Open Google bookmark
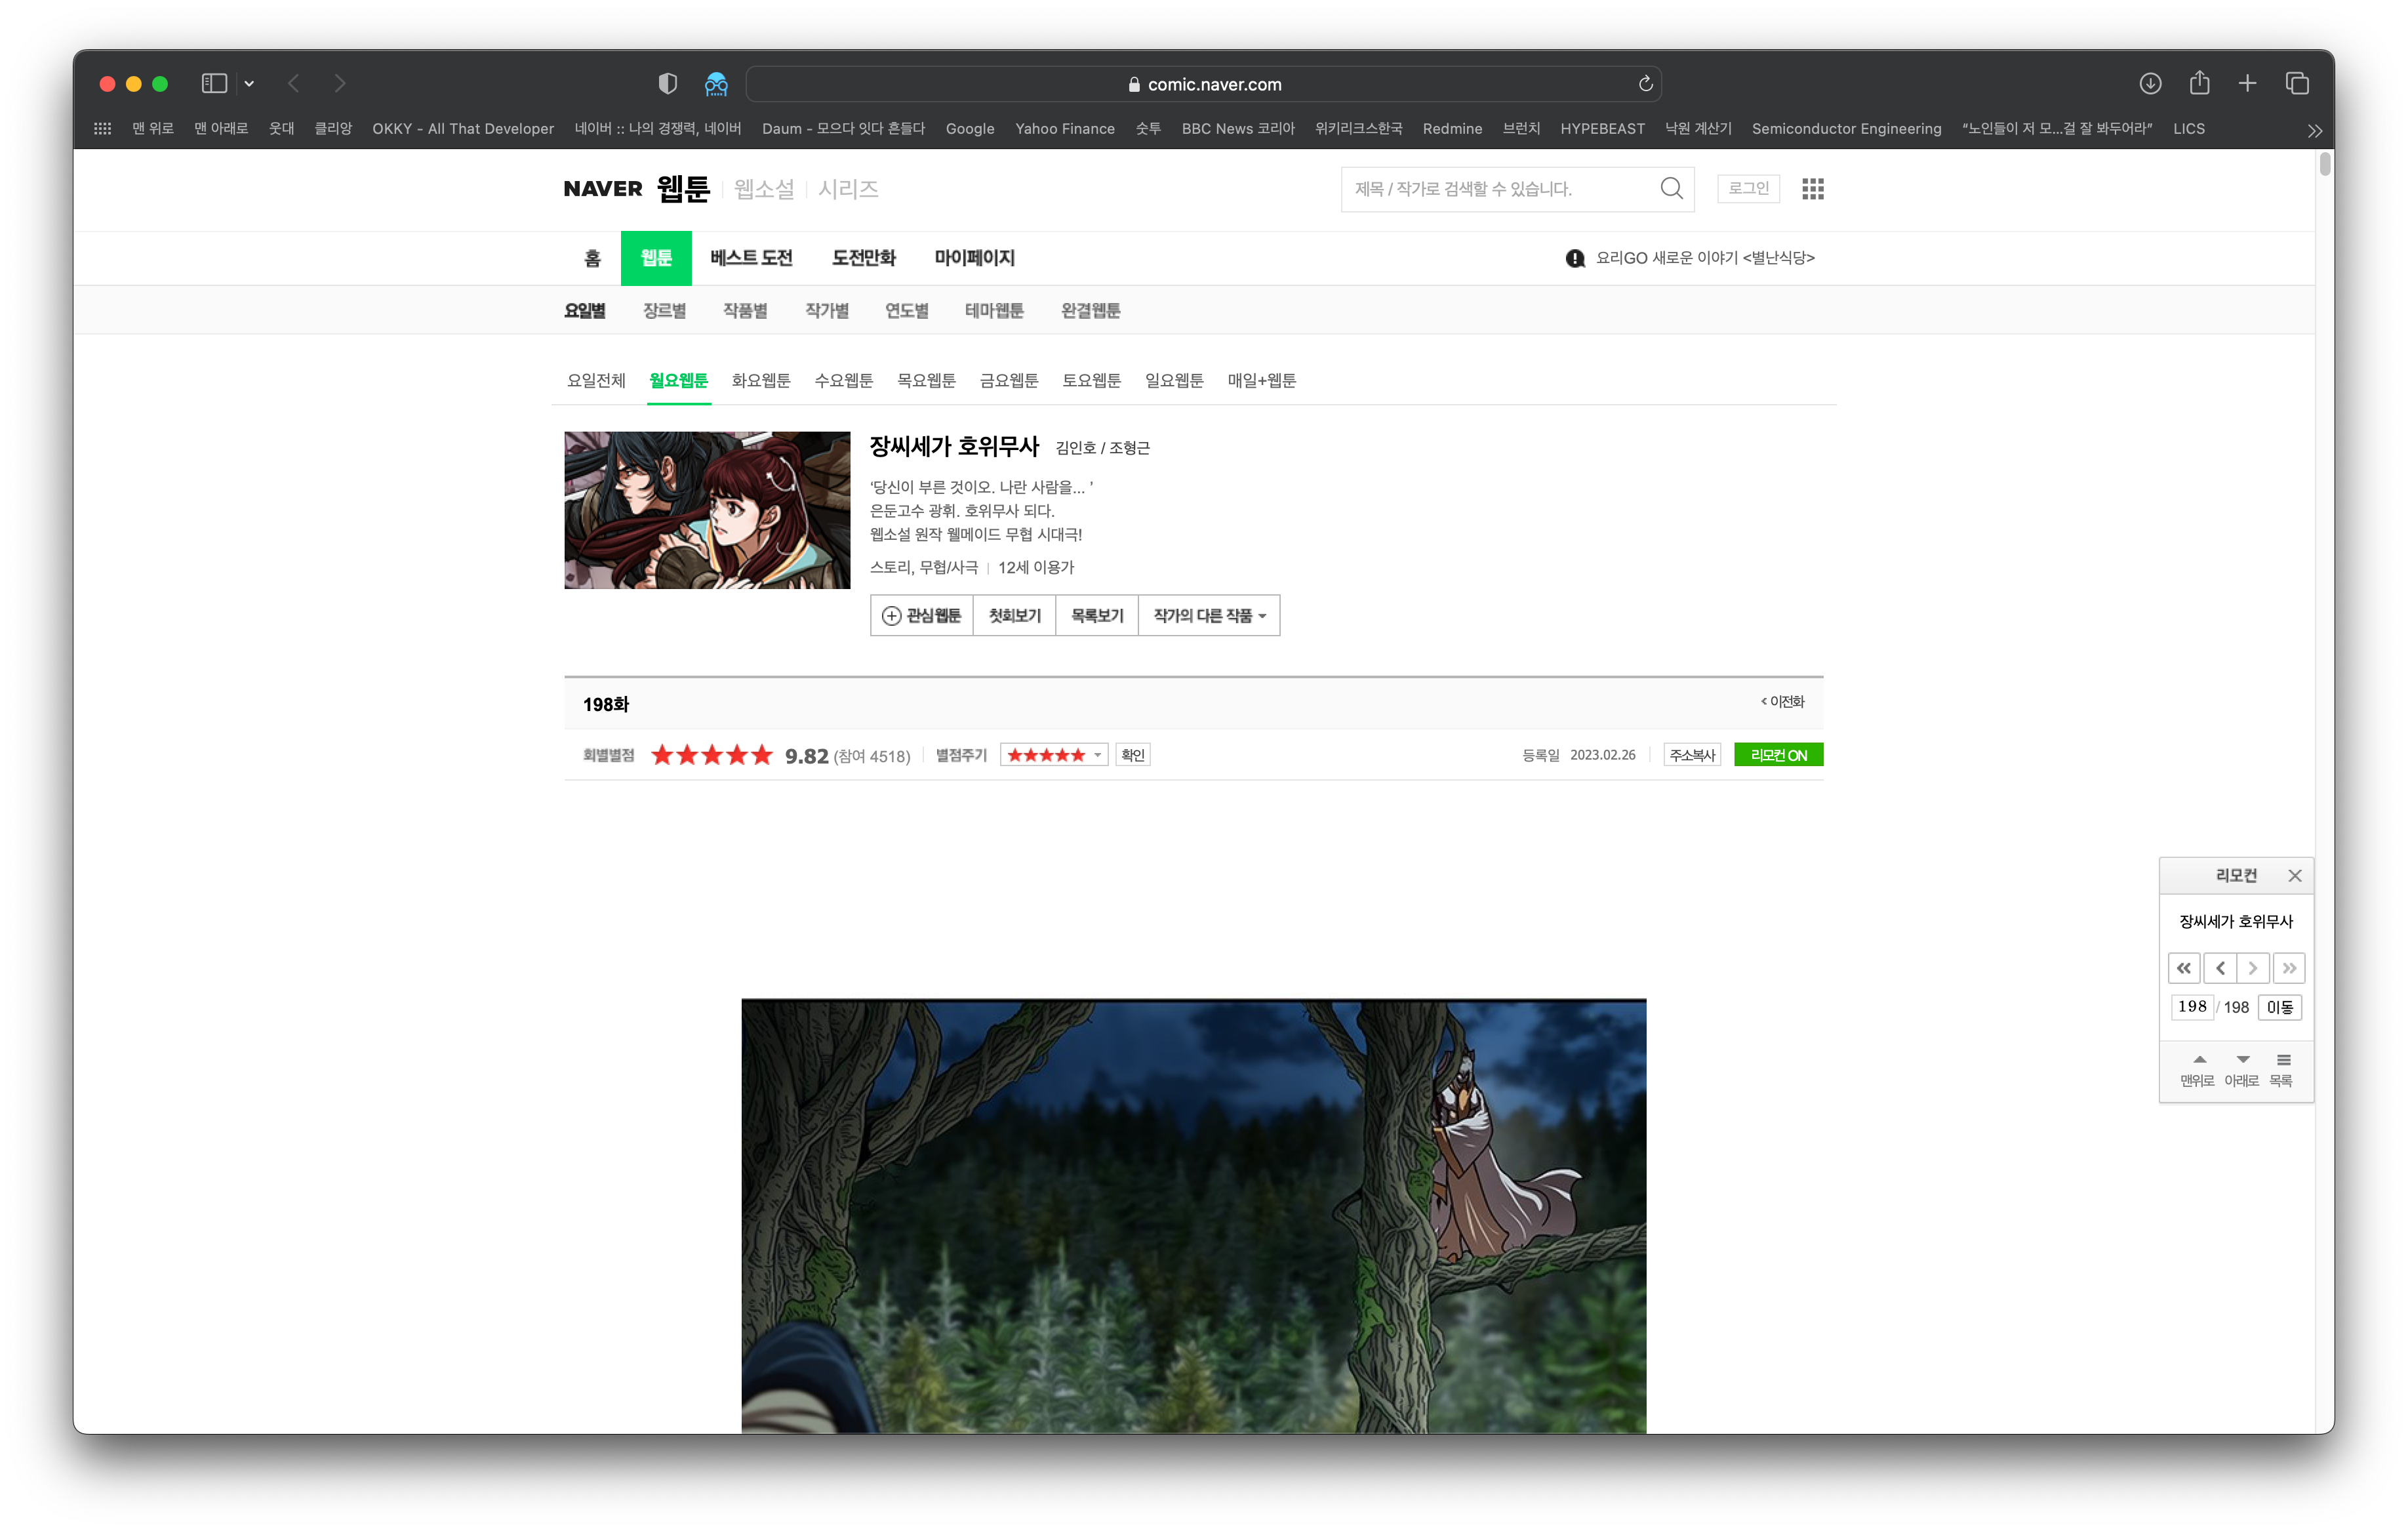2408x1531 pixels. point(969,129)
